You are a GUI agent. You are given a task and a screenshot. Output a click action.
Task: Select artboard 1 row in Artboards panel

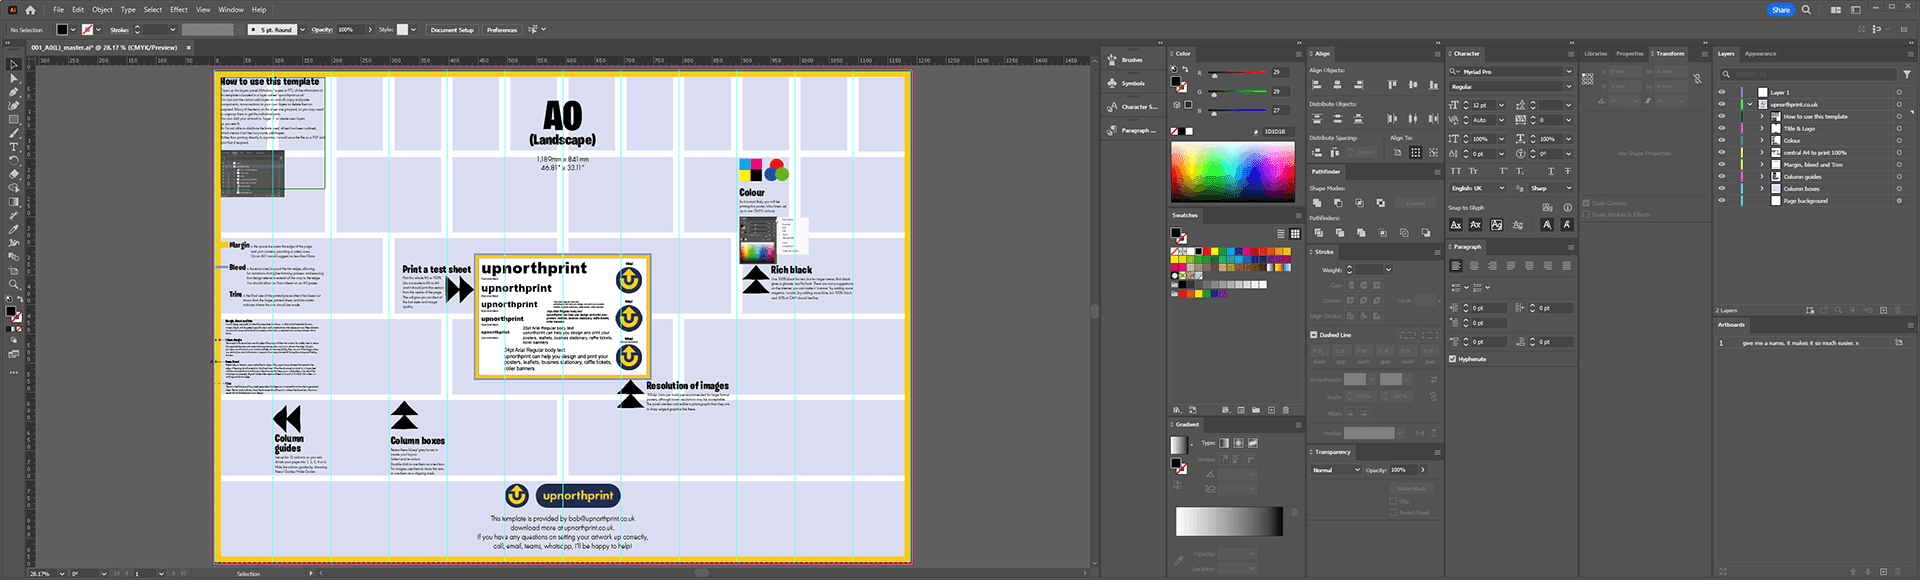click(1813, 343)
